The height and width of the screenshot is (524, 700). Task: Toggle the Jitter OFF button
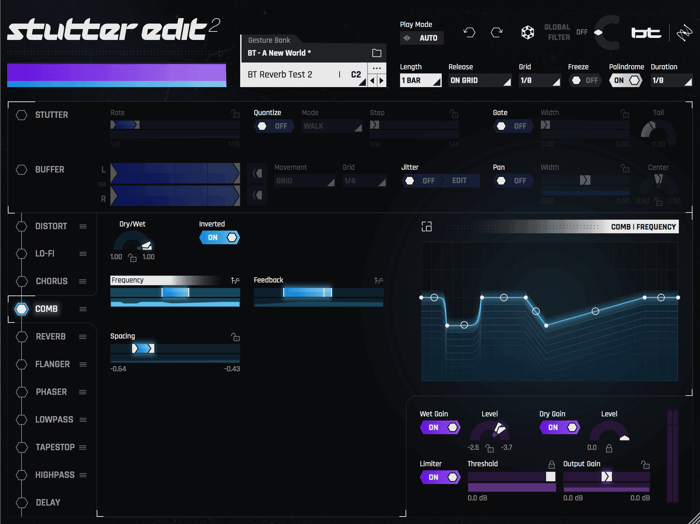[x=421, y=181]
